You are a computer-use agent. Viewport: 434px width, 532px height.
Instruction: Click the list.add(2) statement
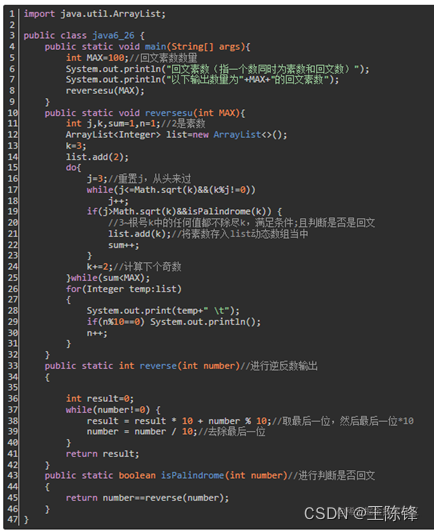click(x=97, y=157)
